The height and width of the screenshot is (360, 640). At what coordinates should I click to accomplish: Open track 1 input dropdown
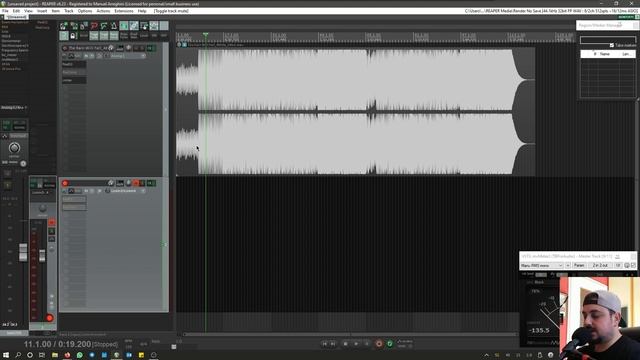click(x=128, y=56)
